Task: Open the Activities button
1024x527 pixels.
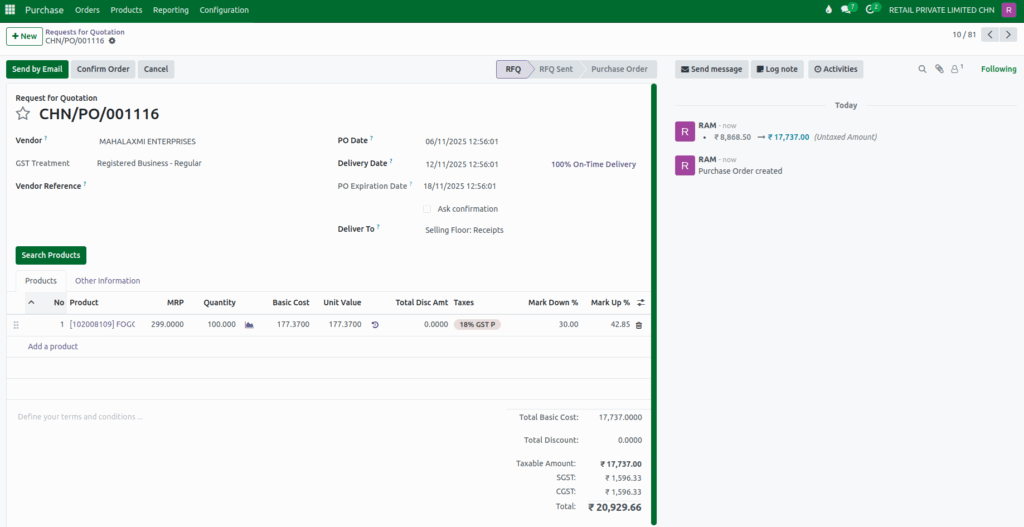Action: click(x=836, y=69)
